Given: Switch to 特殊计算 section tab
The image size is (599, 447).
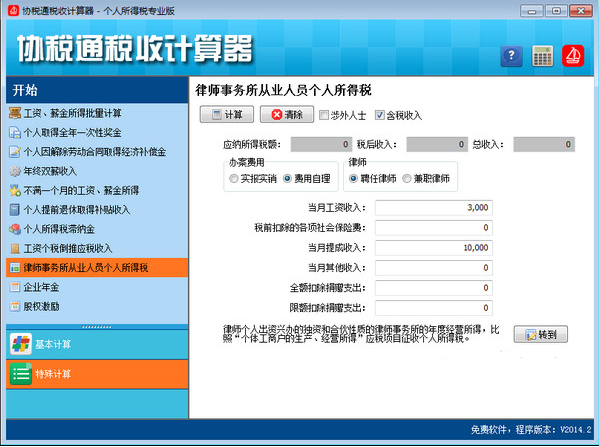Looking at the screenshot, I should pyautogui.click(x=97, y=374).
